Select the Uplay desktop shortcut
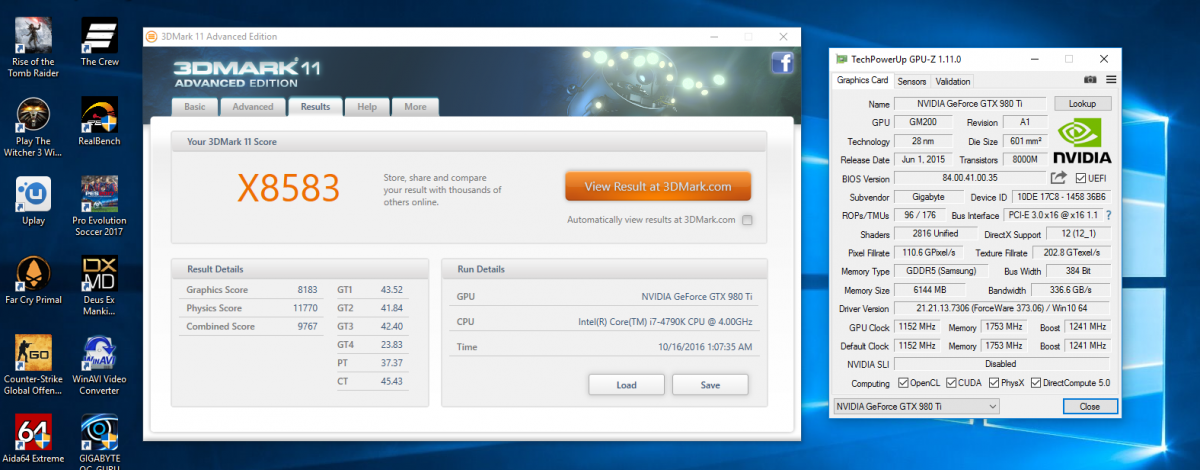This screenshot has height=470, width=1200. tap(33, 201)
